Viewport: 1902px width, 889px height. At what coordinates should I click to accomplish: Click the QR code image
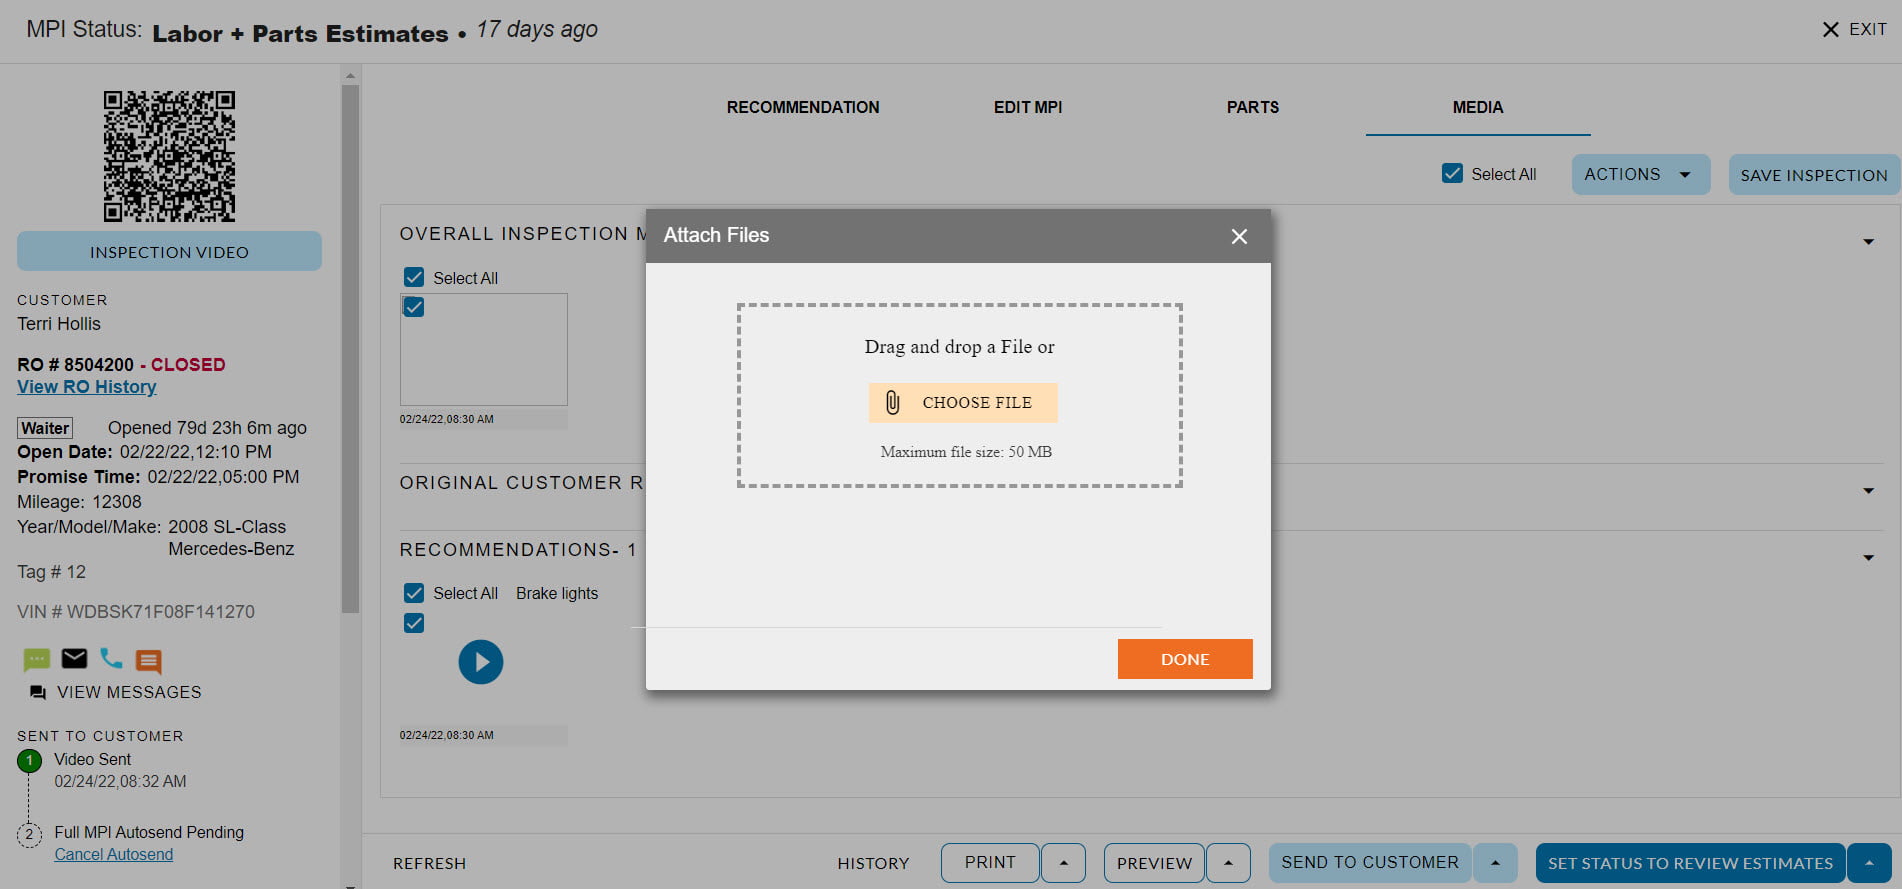pyautogui.click(x=169, y=156)
